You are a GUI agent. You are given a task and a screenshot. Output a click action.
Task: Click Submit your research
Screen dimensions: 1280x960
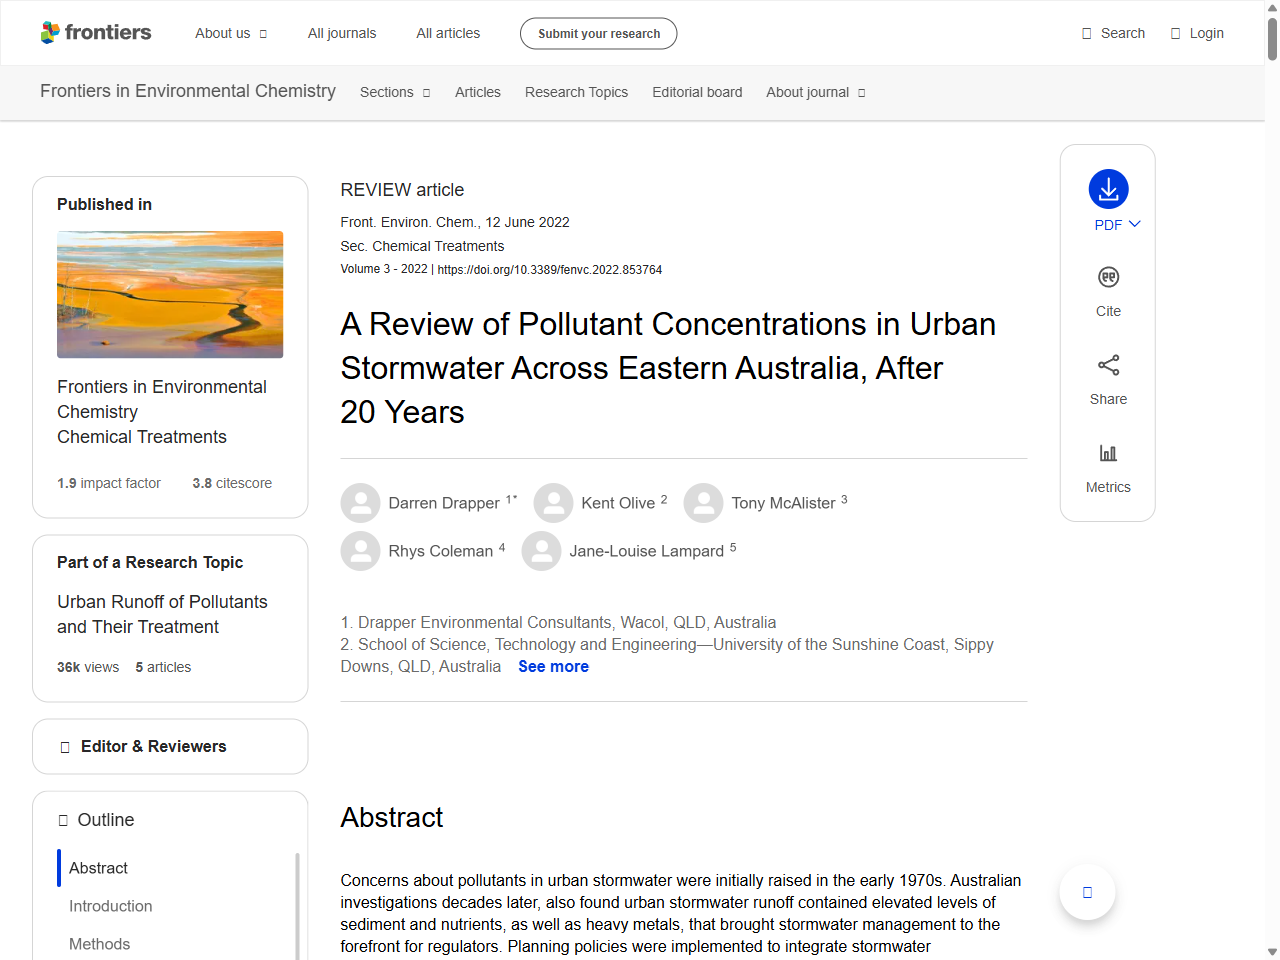tap(598, 33)
